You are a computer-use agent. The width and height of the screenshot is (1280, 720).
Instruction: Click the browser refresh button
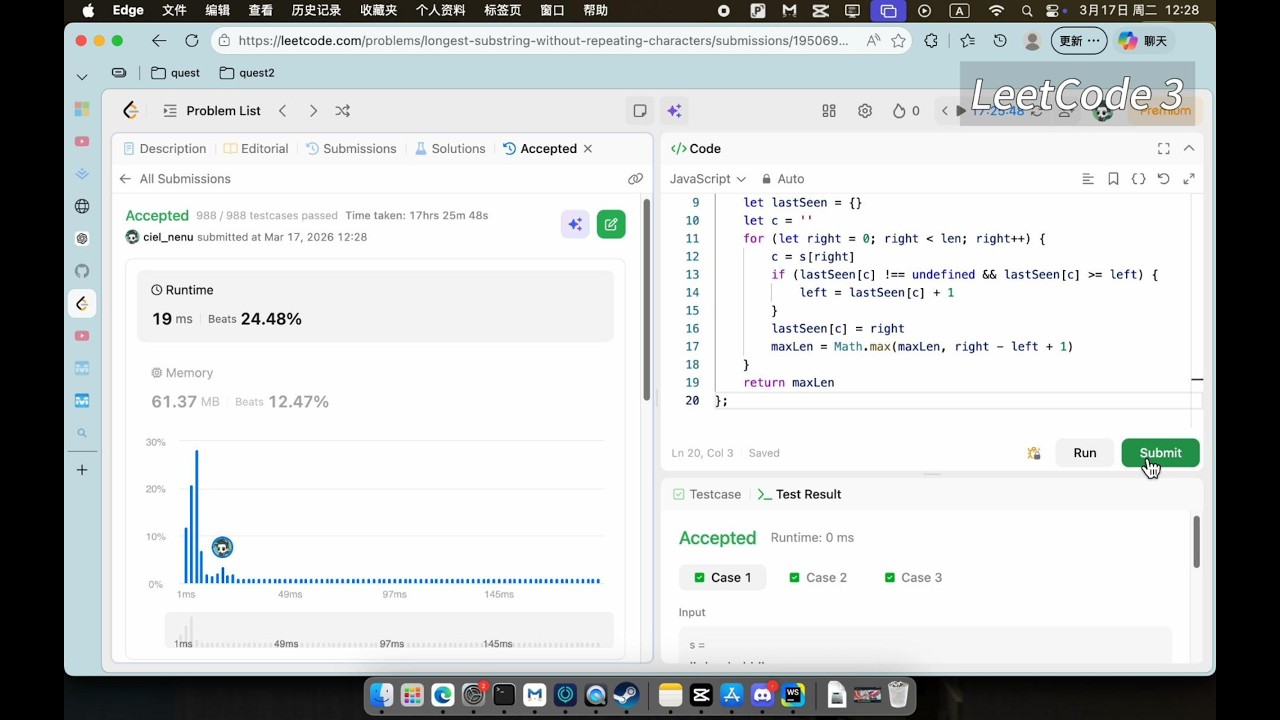coord(192,41)
